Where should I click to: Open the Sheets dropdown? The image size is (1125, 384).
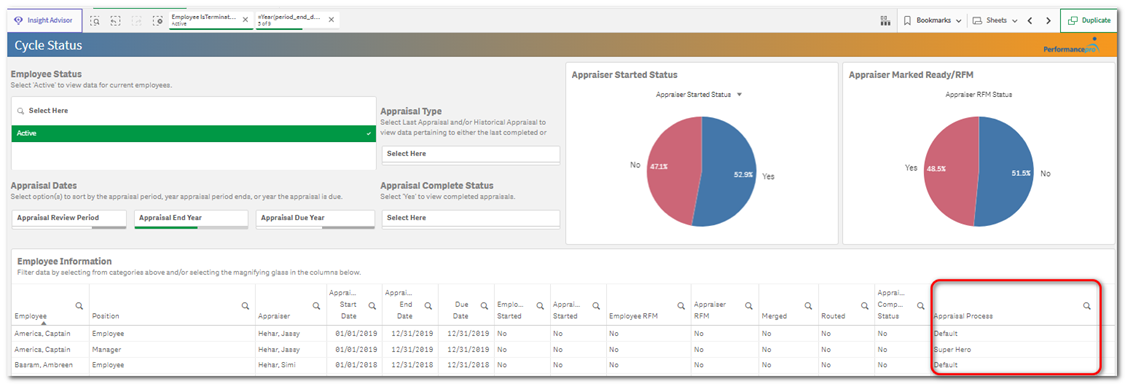coord(995,21)
